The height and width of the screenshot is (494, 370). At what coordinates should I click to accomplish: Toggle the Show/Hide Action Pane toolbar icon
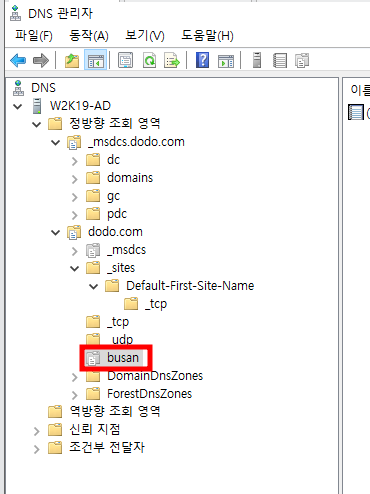tap(226, 61)
